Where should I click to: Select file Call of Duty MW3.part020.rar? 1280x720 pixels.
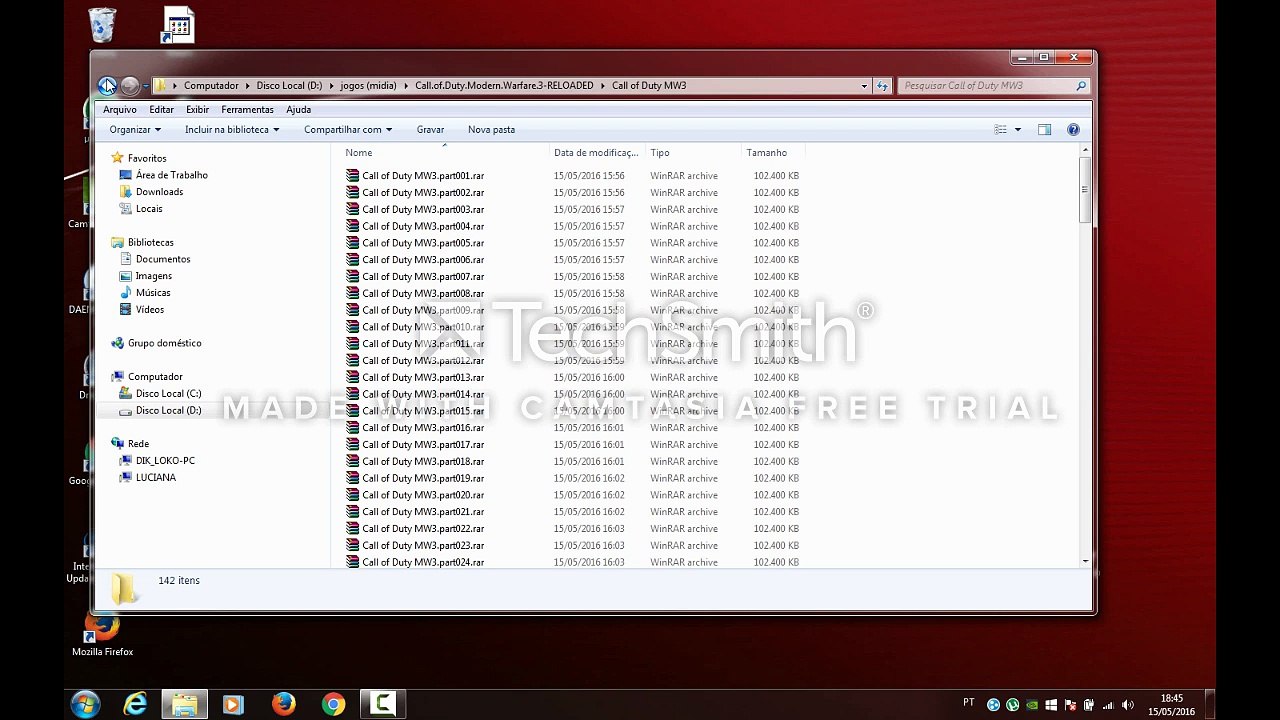coord(423,495)
